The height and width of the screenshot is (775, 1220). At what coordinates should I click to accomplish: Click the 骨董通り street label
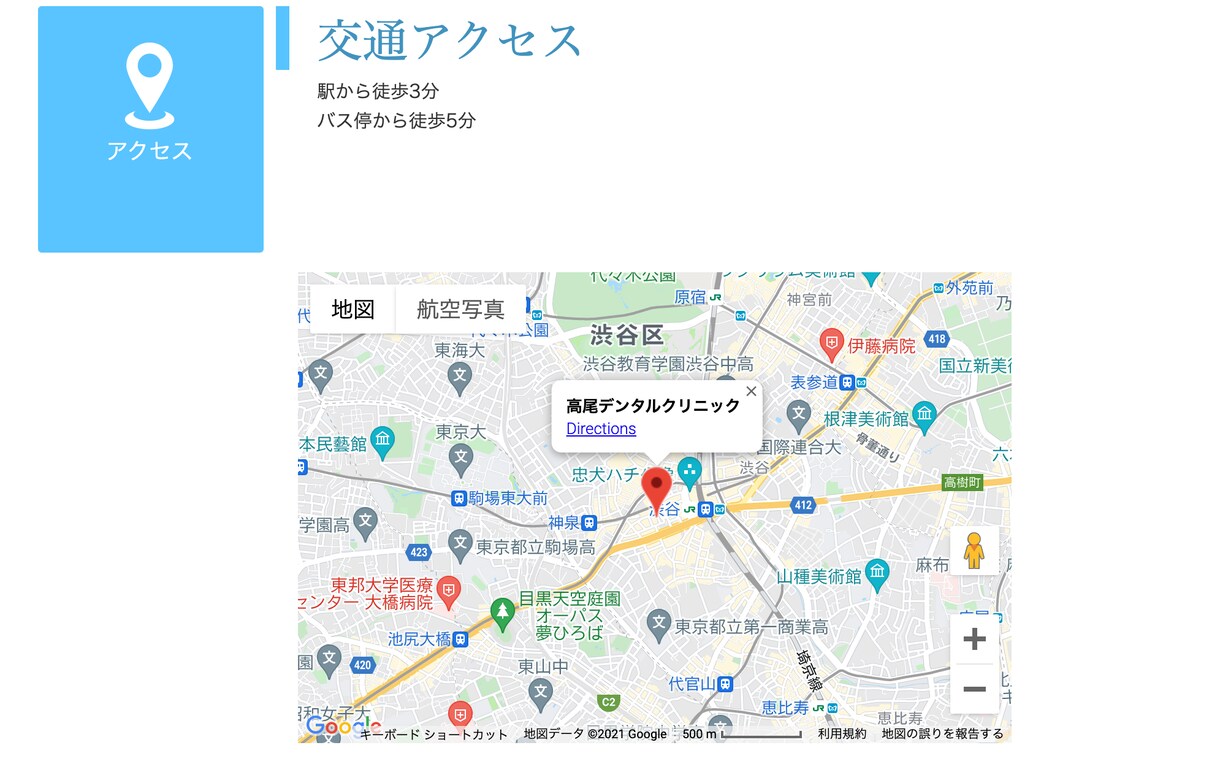coord(878,447)
